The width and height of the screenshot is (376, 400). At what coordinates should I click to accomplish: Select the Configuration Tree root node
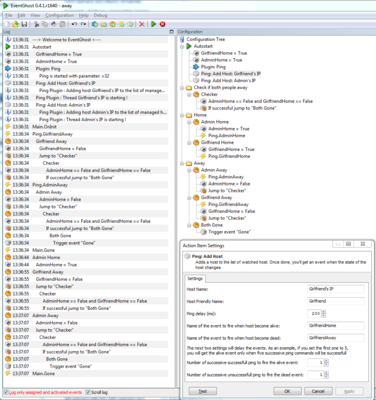[205, 39]
